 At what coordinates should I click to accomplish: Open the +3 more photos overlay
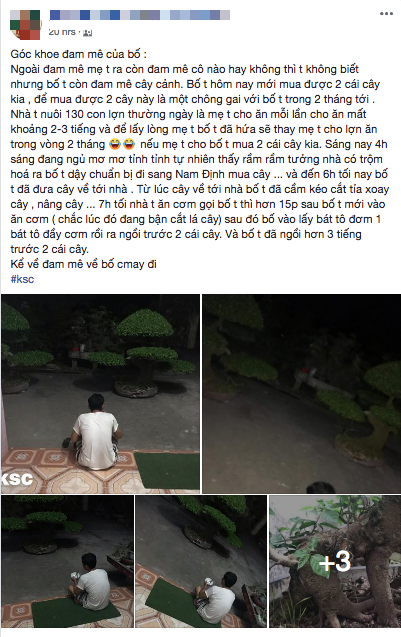click(x=335, y=562)
